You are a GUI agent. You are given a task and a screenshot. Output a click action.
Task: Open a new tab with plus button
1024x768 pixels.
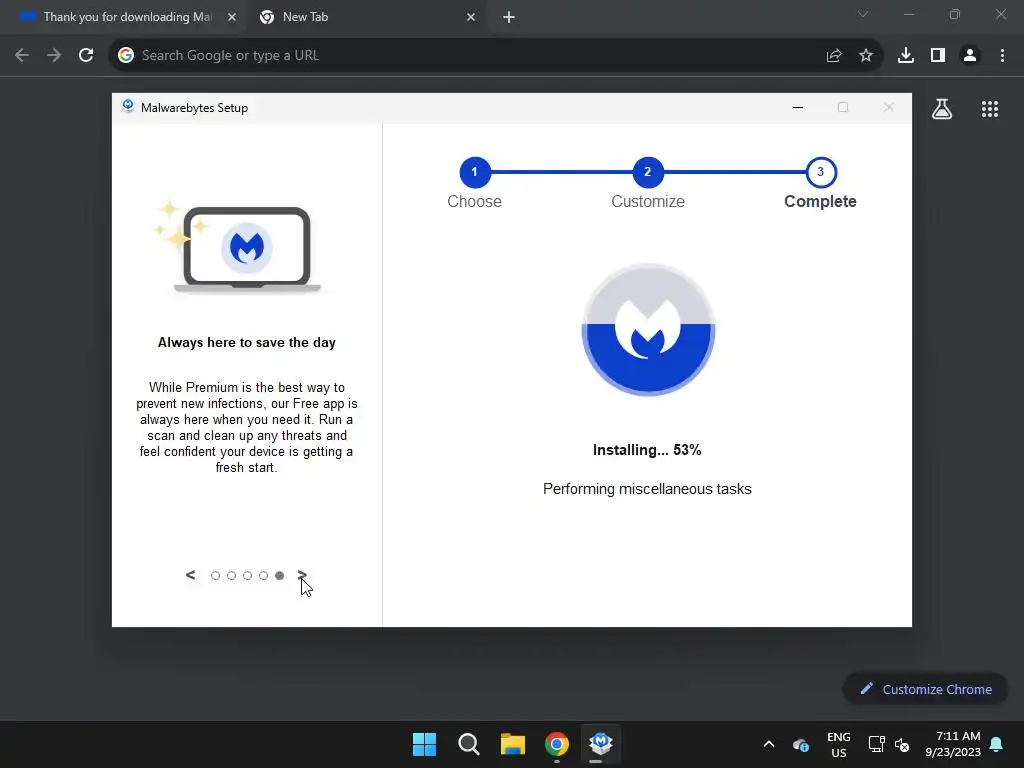(x=509, y=18)
